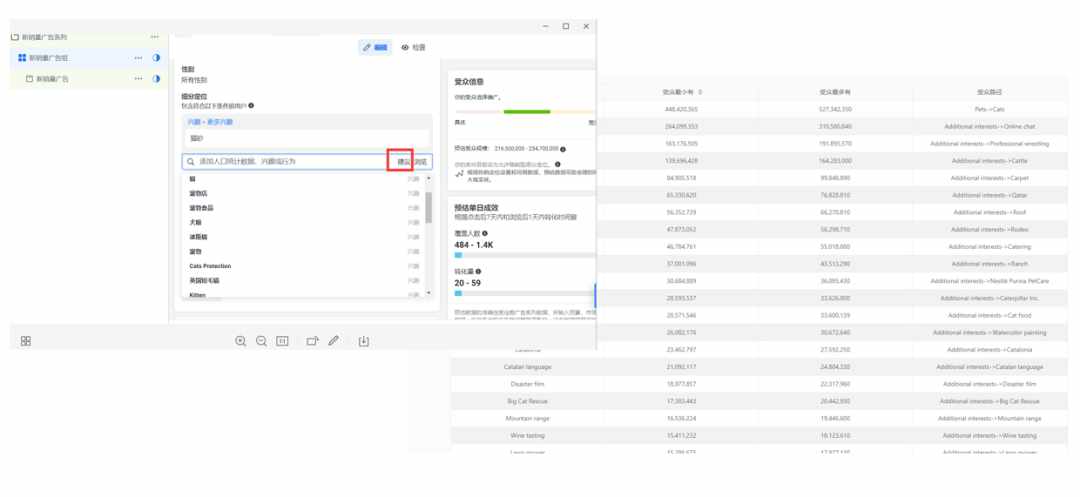
Task: Click the 484 - 1.4K reach value
Action: (473, 245)
